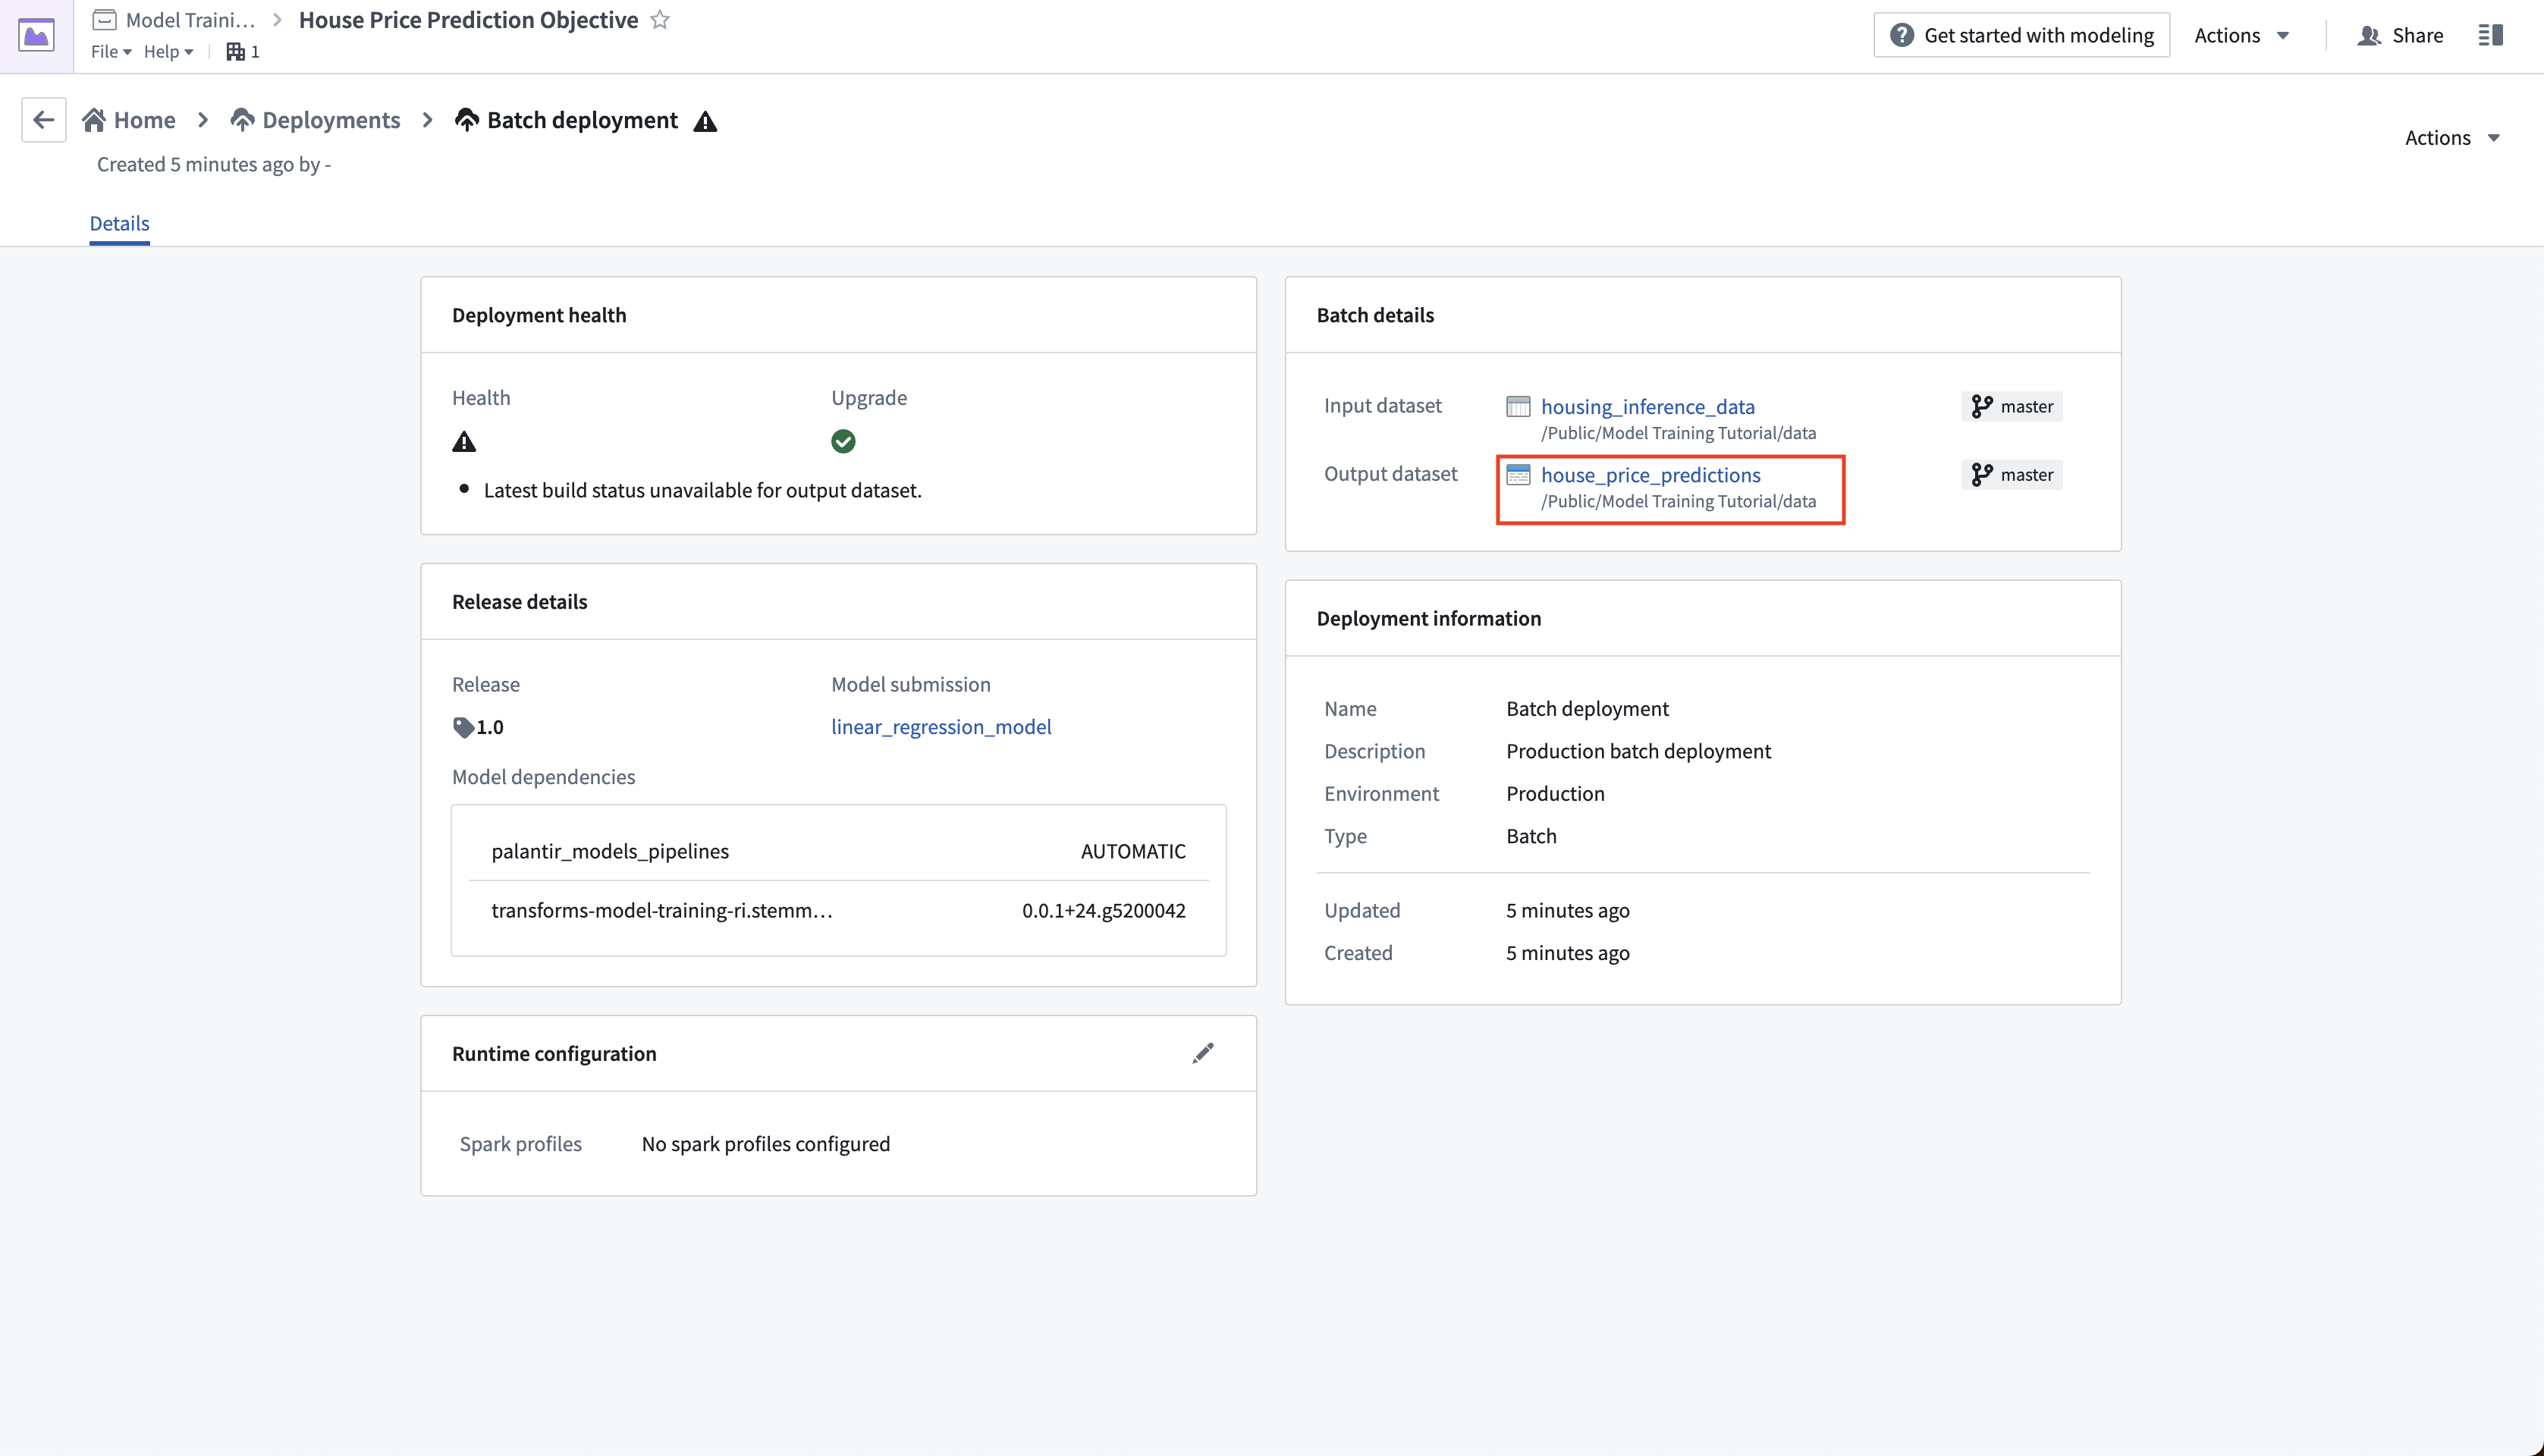Image resolution: width=2544 pixels, height=1456 pixels.
Task: Click the Deployment health warning icon
Action: [464, 441]
